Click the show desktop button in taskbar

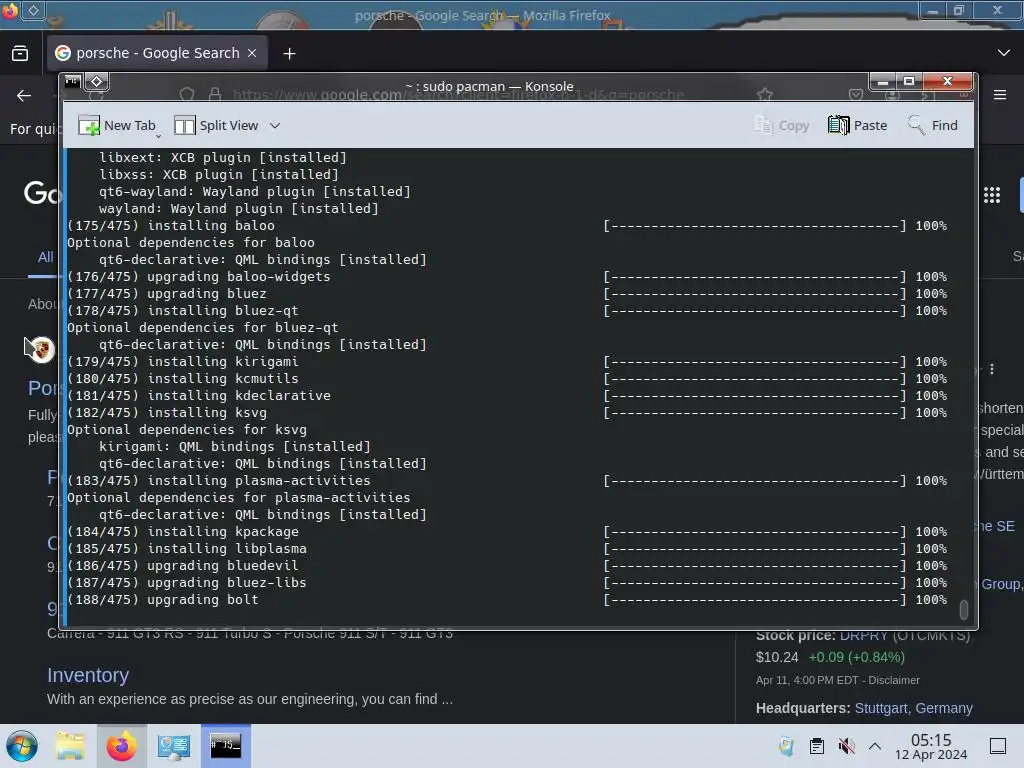[998, 746]
